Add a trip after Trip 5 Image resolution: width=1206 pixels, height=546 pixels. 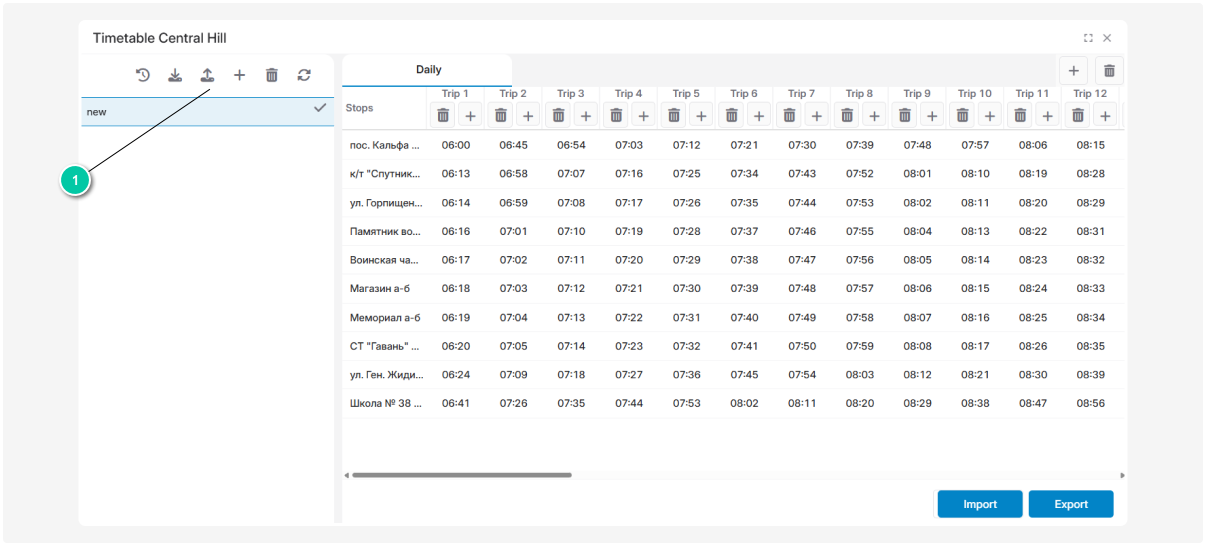pos(701,115)
